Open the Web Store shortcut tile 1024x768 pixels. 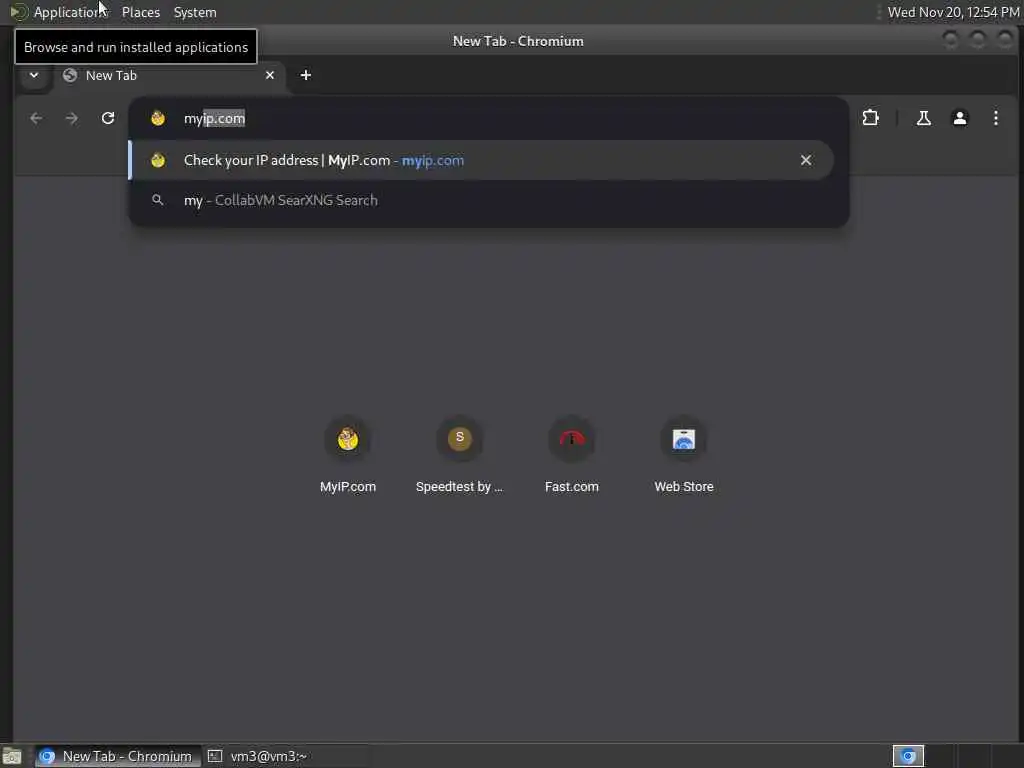click(x=684, y=456)
